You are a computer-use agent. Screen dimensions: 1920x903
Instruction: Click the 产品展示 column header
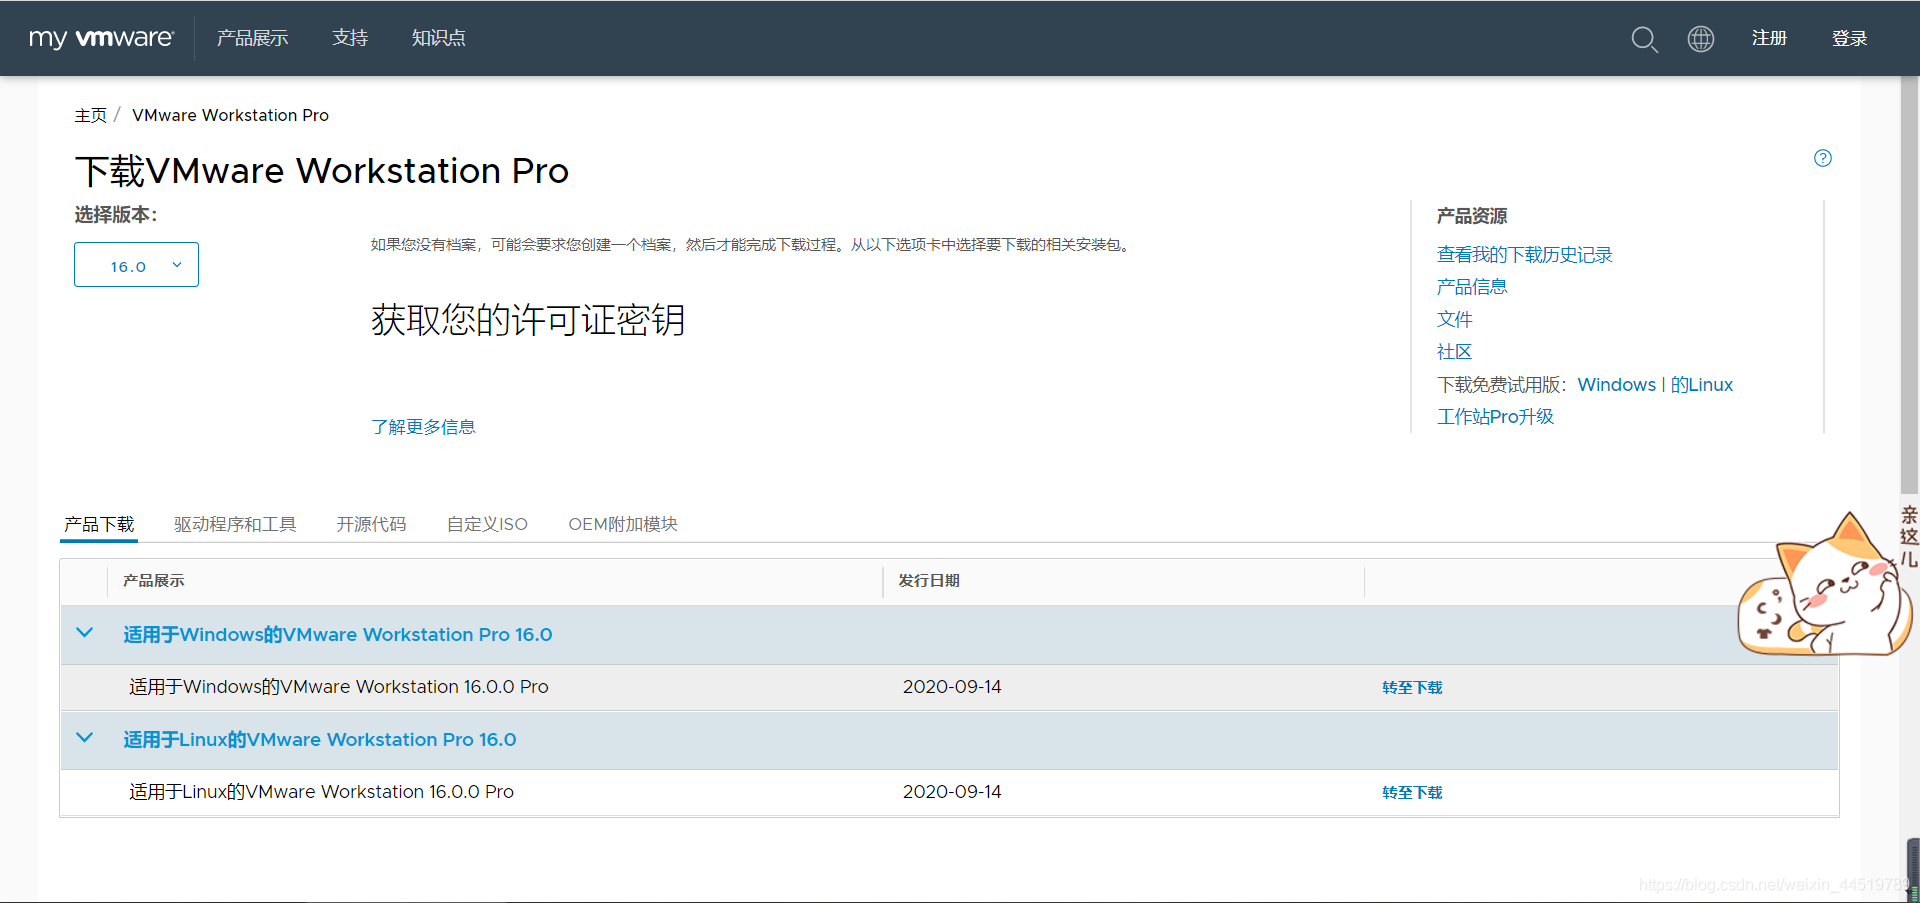coord(153,580)
